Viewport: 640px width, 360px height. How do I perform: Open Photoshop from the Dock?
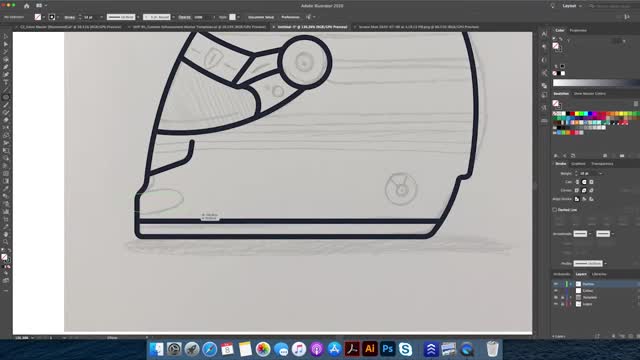[x=387, y=349]
